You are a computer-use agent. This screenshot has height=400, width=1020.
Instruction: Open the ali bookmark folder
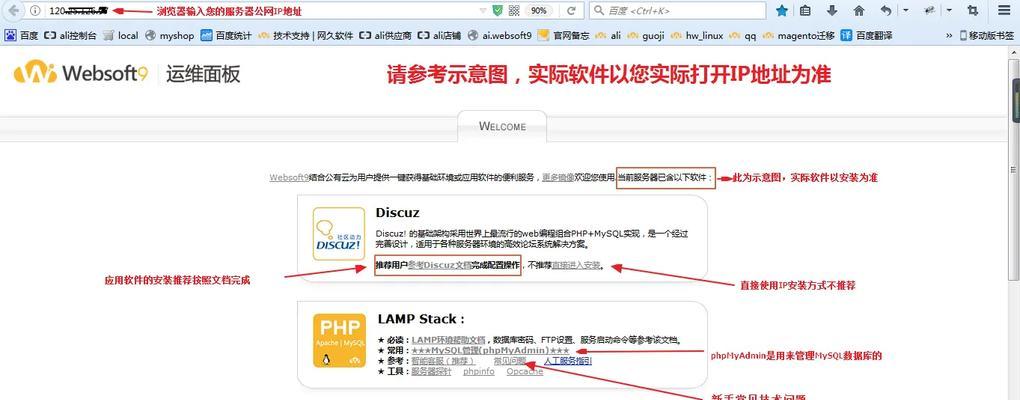tap(608, 36)
